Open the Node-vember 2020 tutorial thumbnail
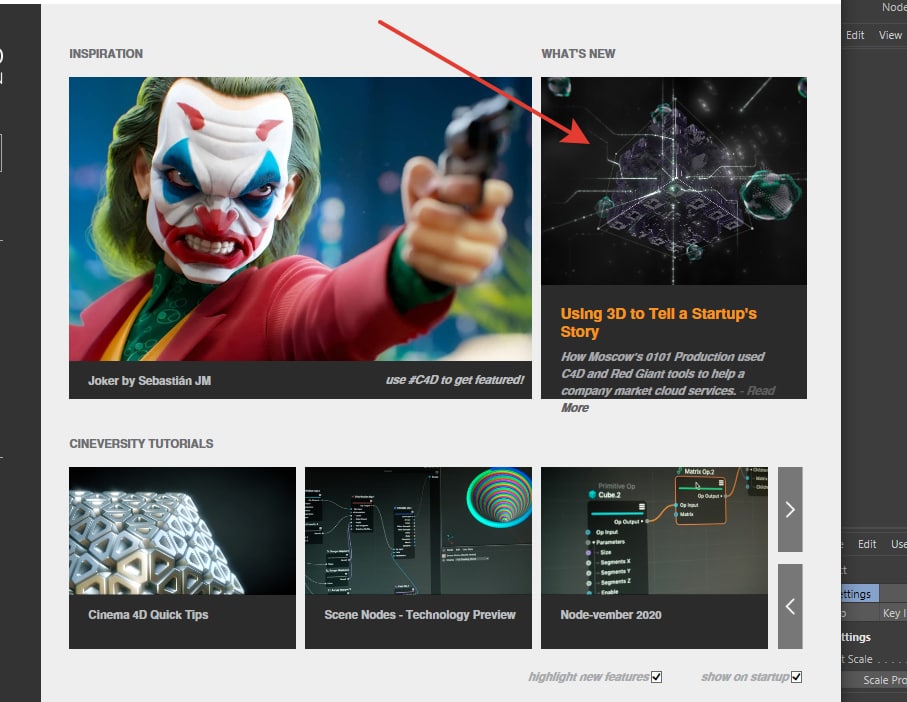907x702 pixels. (x=654, y=531)
